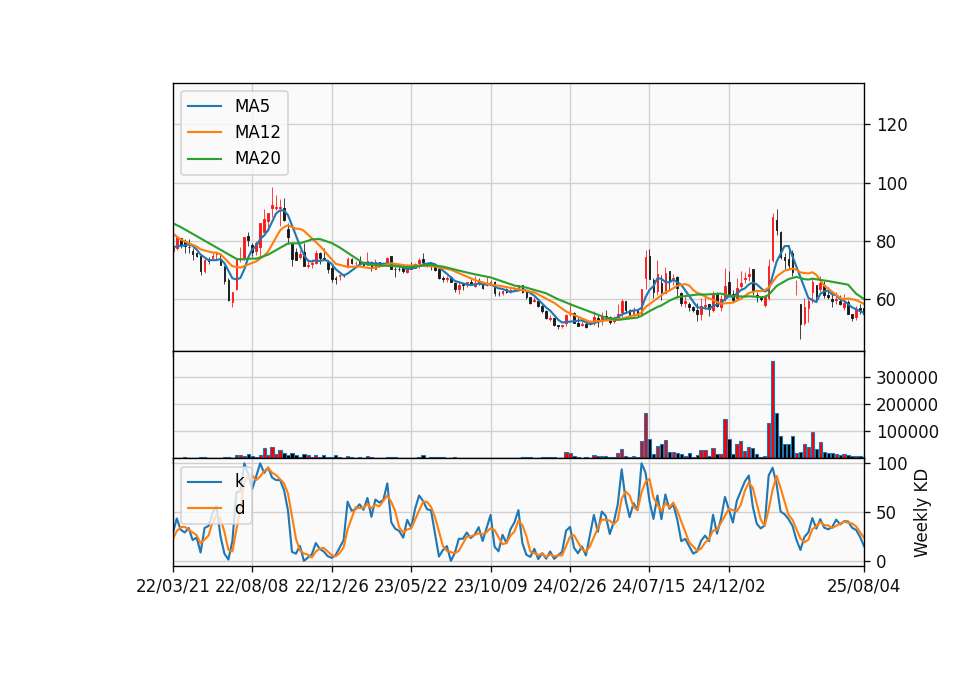Click the green MA20 legend line sample
960x690 pixels.
pos(204,158)
